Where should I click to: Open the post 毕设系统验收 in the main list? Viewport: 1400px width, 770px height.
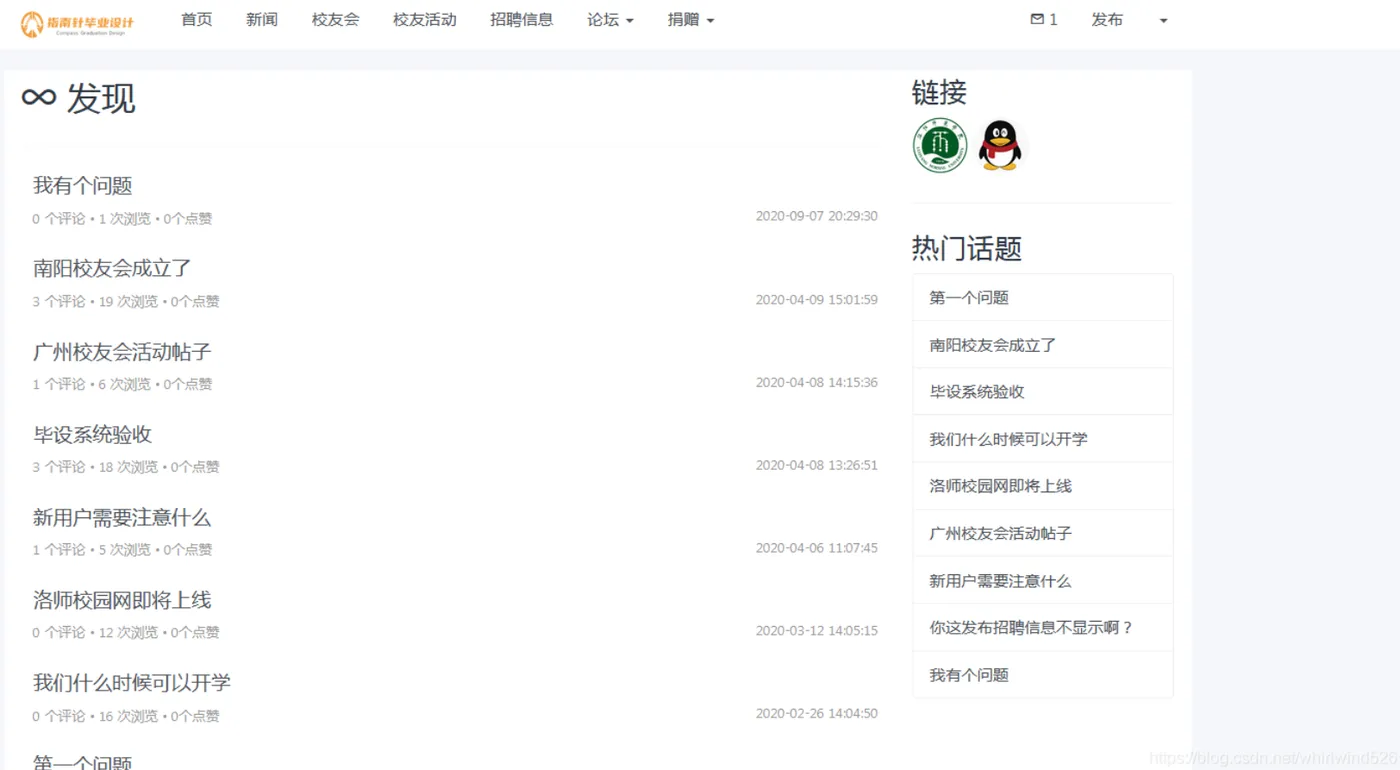pos(92,435)
